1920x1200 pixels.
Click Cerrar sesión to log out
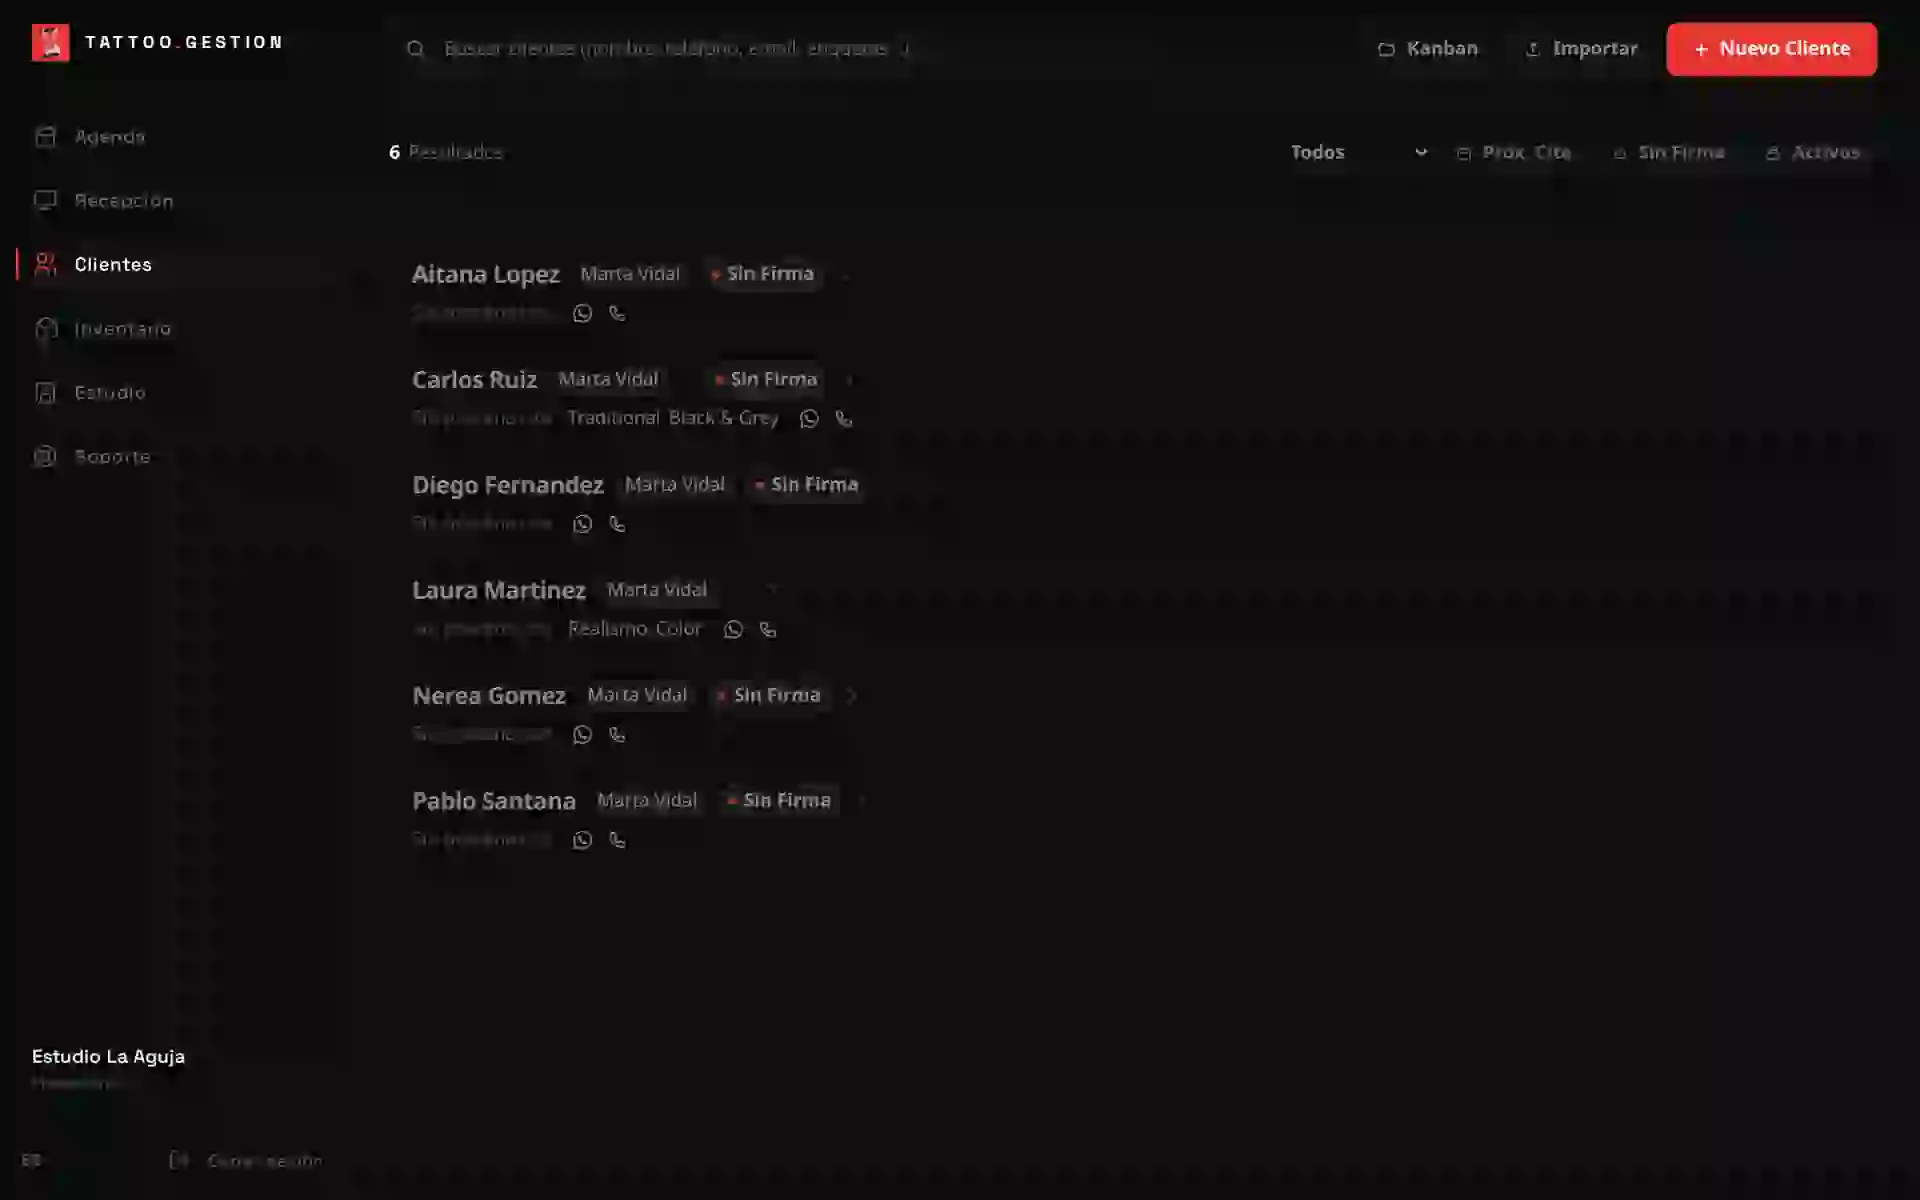[246, 1161]
